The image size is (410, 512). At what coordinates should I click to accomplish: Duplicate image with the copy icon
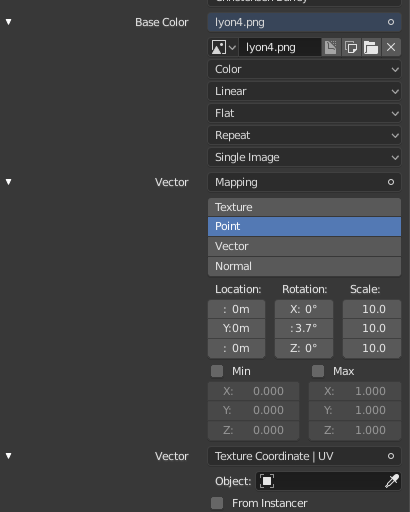(x=351, y=47)
